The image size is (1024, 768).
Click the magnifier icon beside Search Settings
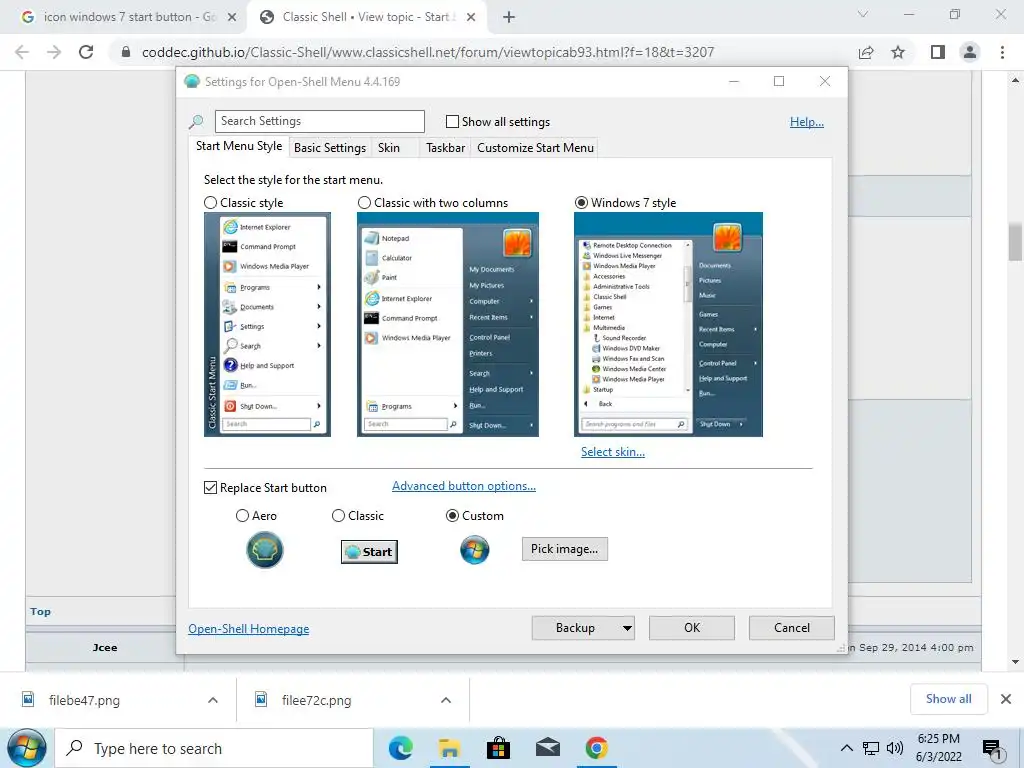[196, 121]
